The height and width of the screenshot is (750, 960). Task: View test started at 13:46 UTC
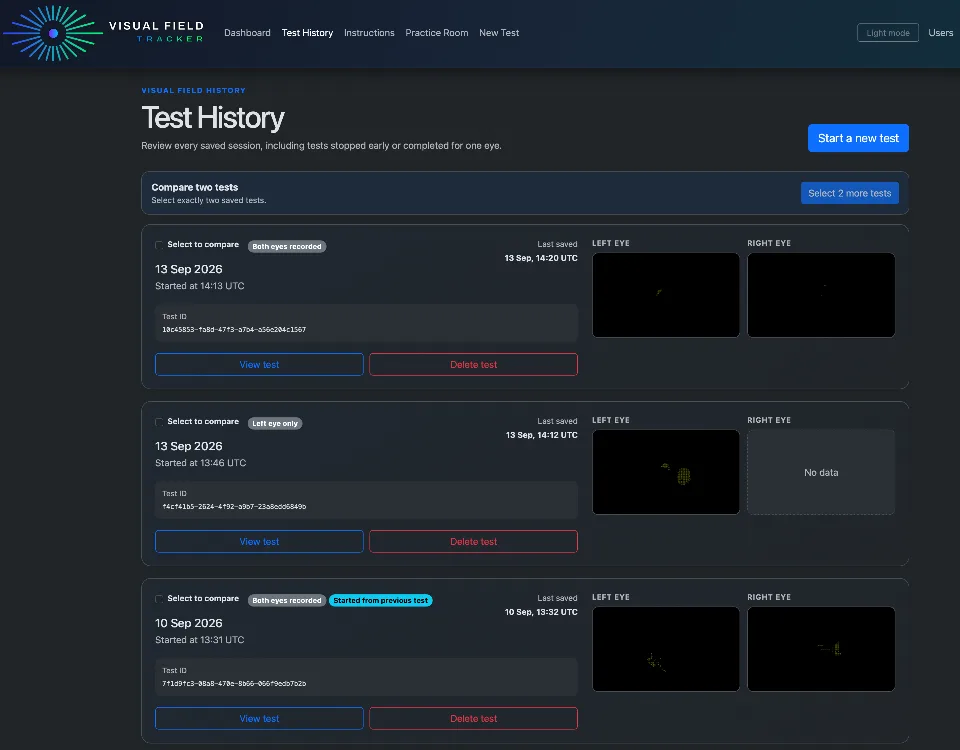(x=259, y=541)
